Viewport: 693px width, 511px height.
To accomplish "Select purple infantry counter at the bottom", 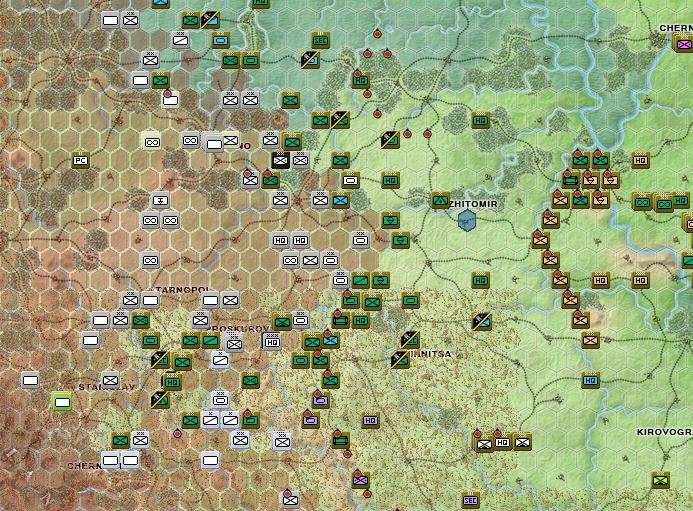I will pos(361,480).
